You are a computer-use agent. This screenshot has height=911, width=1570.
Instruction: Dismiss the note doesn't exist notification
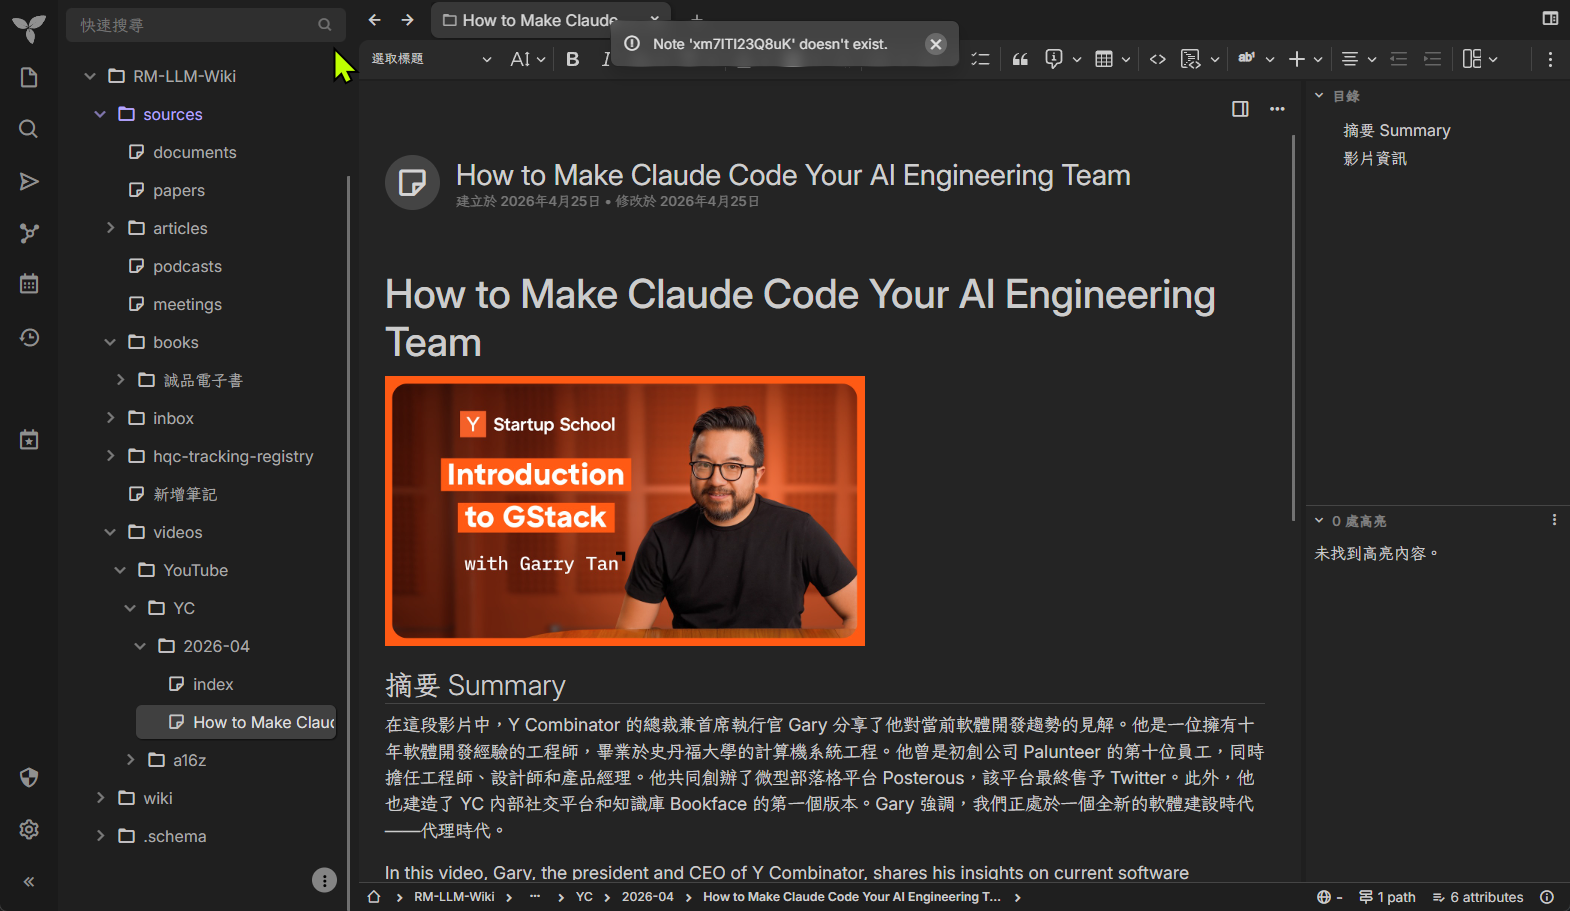935,44
